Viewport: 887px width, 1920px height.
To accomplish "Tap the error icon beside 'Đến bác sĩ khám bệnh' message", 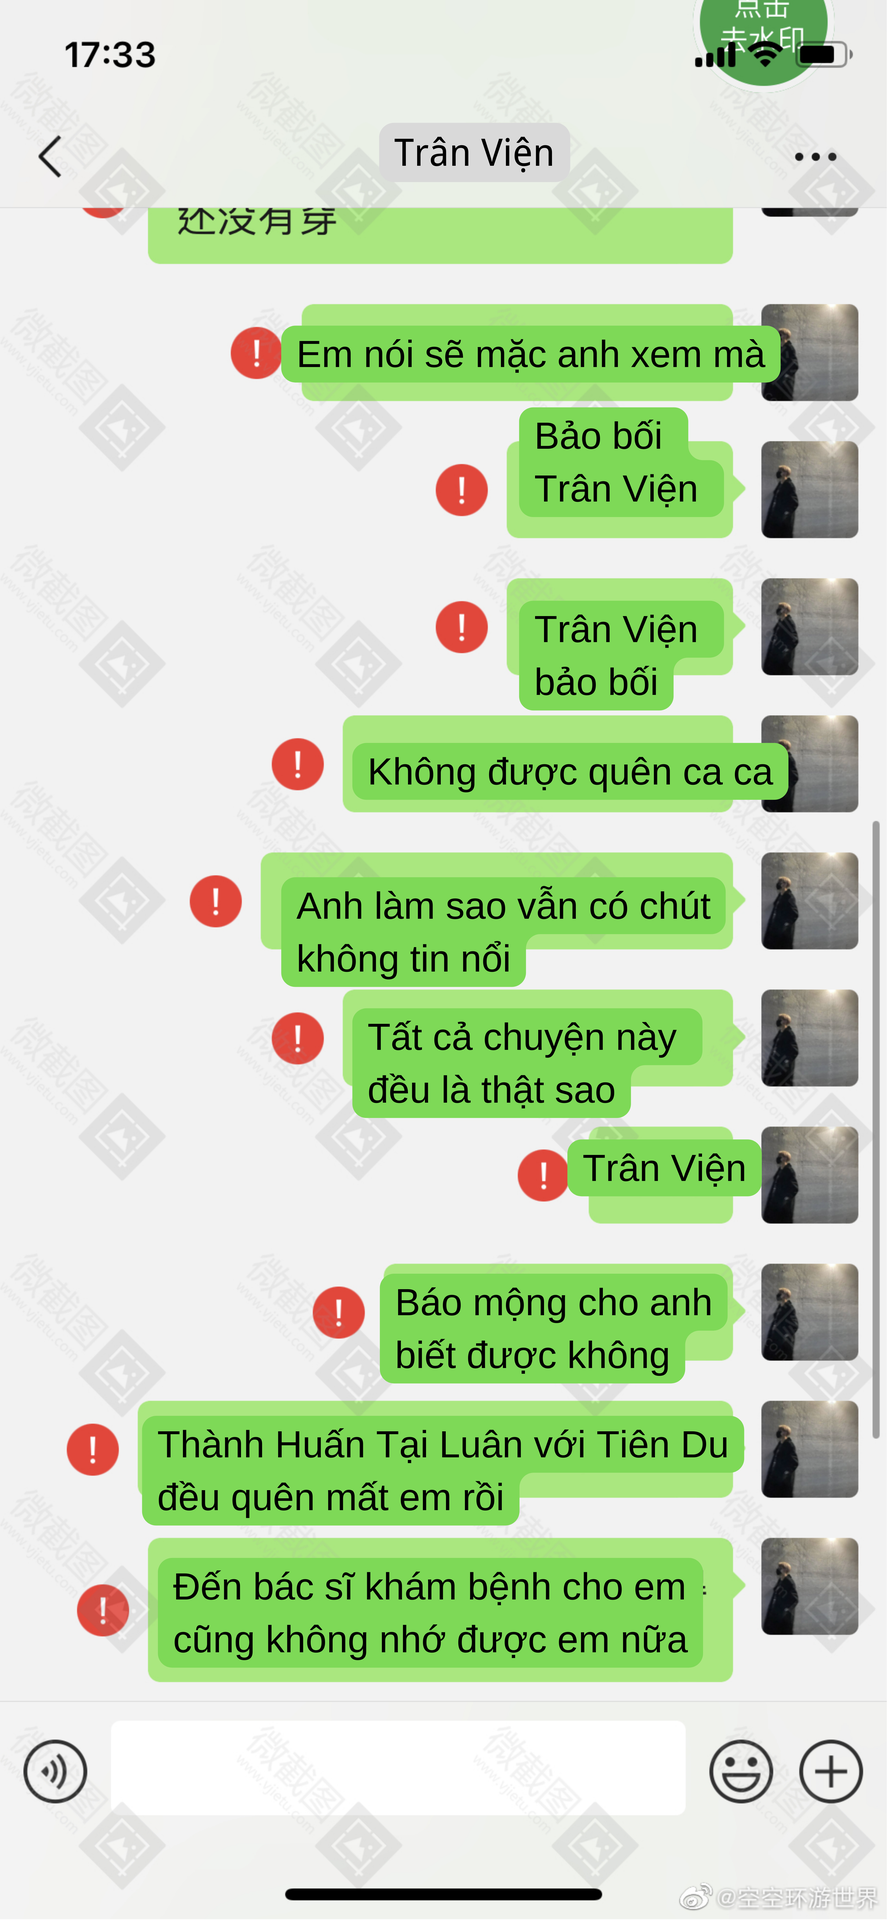I will tap(103, 1610).
